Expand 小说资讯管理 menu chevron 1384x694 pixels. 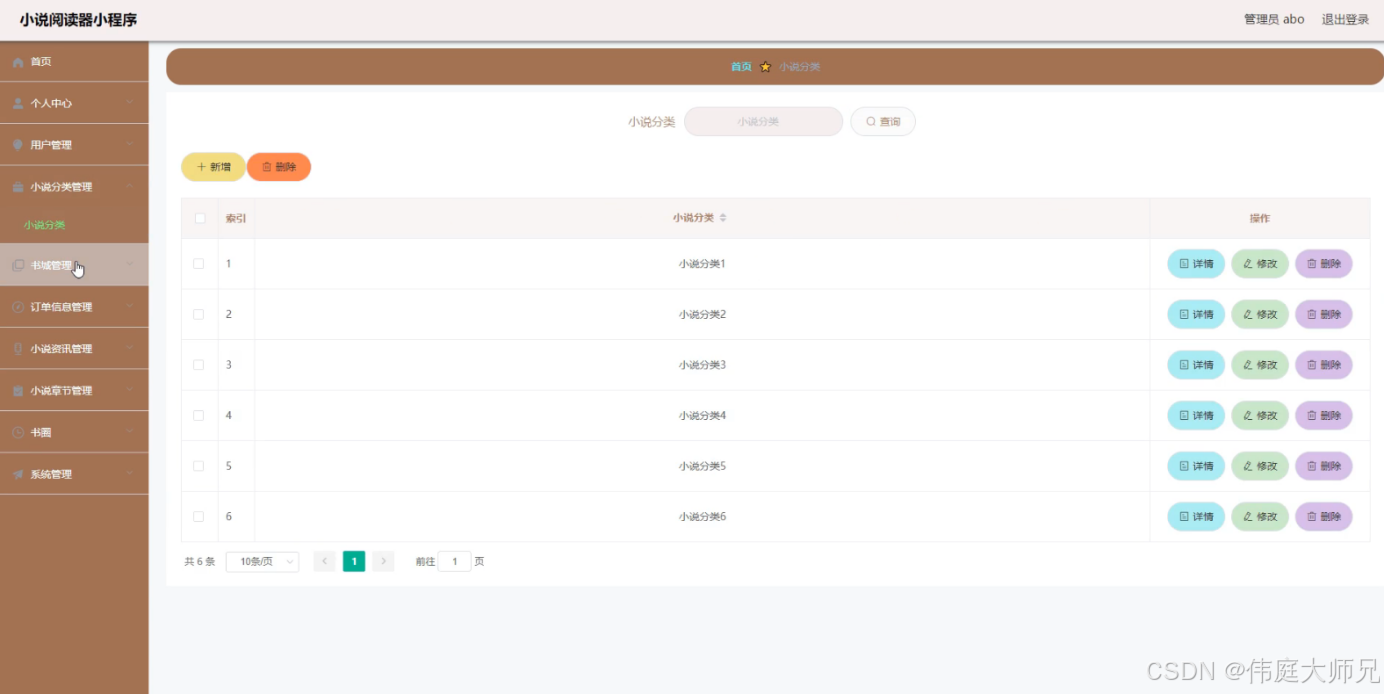[130, 349]
